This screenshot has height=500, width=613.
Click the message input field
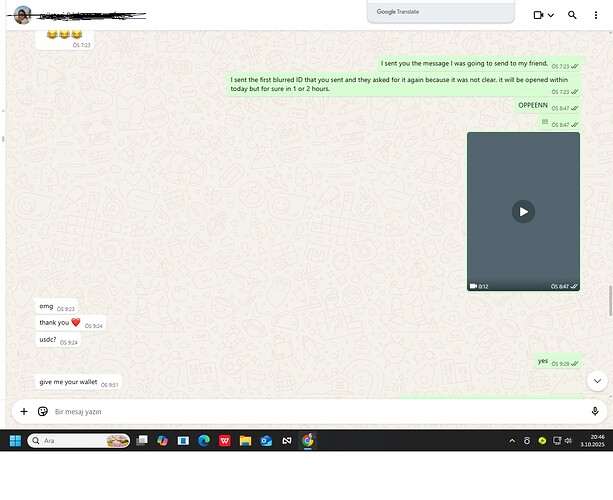pyautogui.click(x=300, y=411)
